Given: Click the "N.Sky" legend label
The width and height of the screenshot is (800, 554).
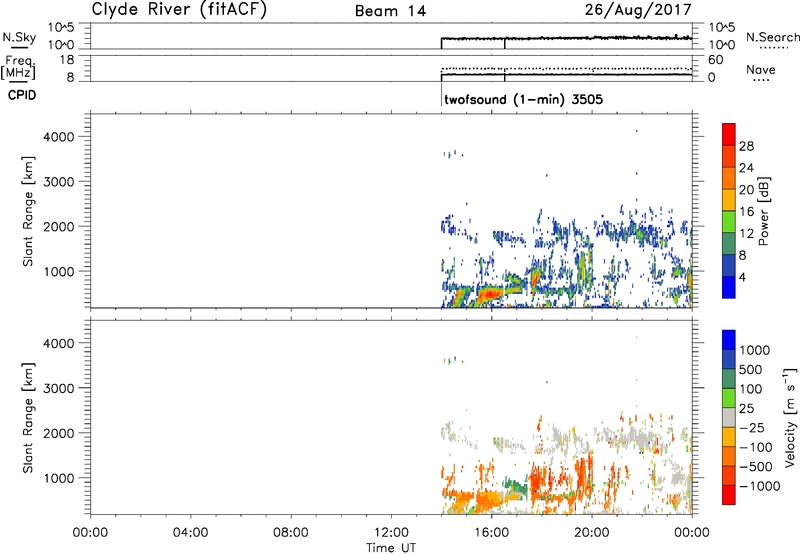Looking at the screenshot, I should pyautogui.click(x=19, y=37).
